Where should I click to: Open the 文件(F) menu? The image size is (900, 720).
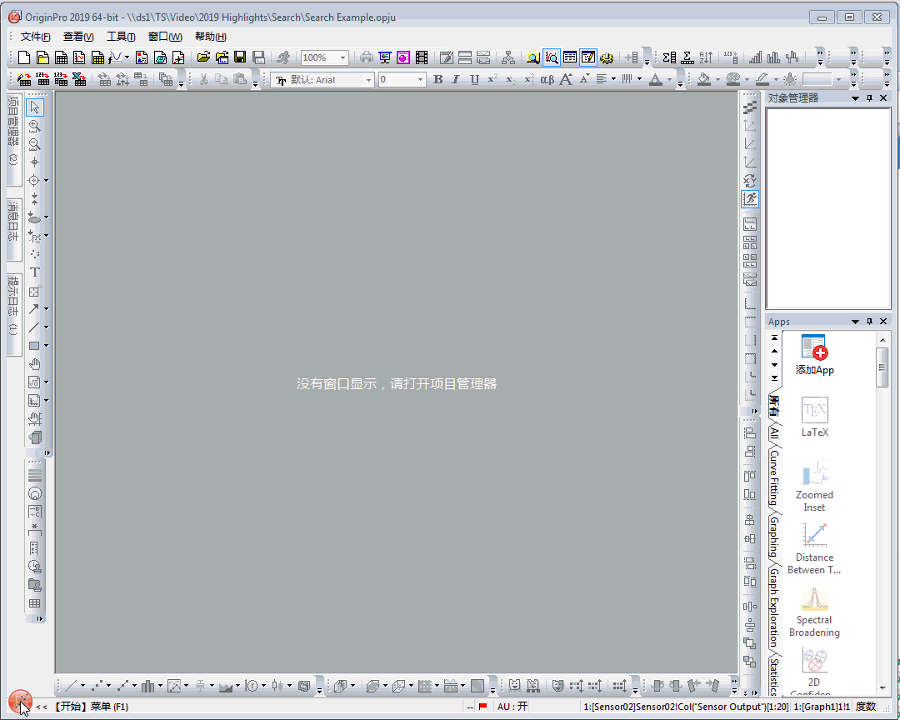tap(35, 37)
